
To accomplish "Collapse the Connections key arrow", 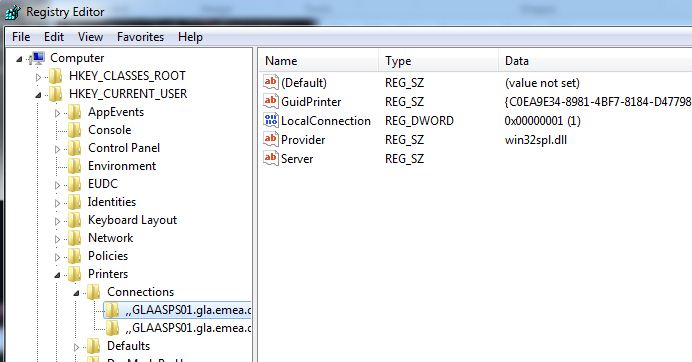I will click(x=76, y=293).
